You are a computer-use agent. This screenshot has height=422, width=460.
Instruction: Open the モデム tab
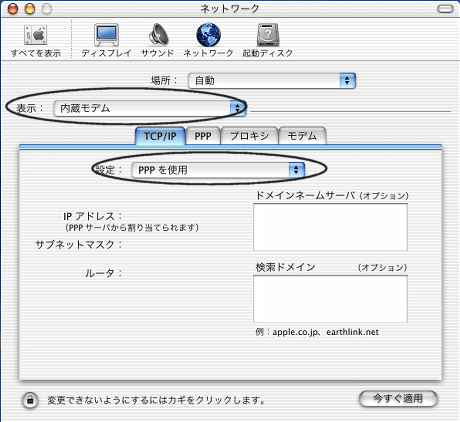pyautogui.click(x=302, y=136)
